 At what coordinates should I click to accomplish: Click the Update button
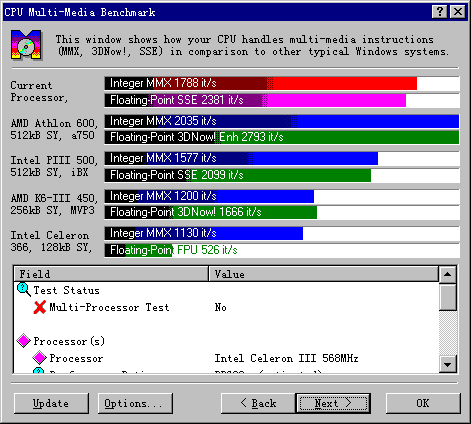[x=51, y=403]
